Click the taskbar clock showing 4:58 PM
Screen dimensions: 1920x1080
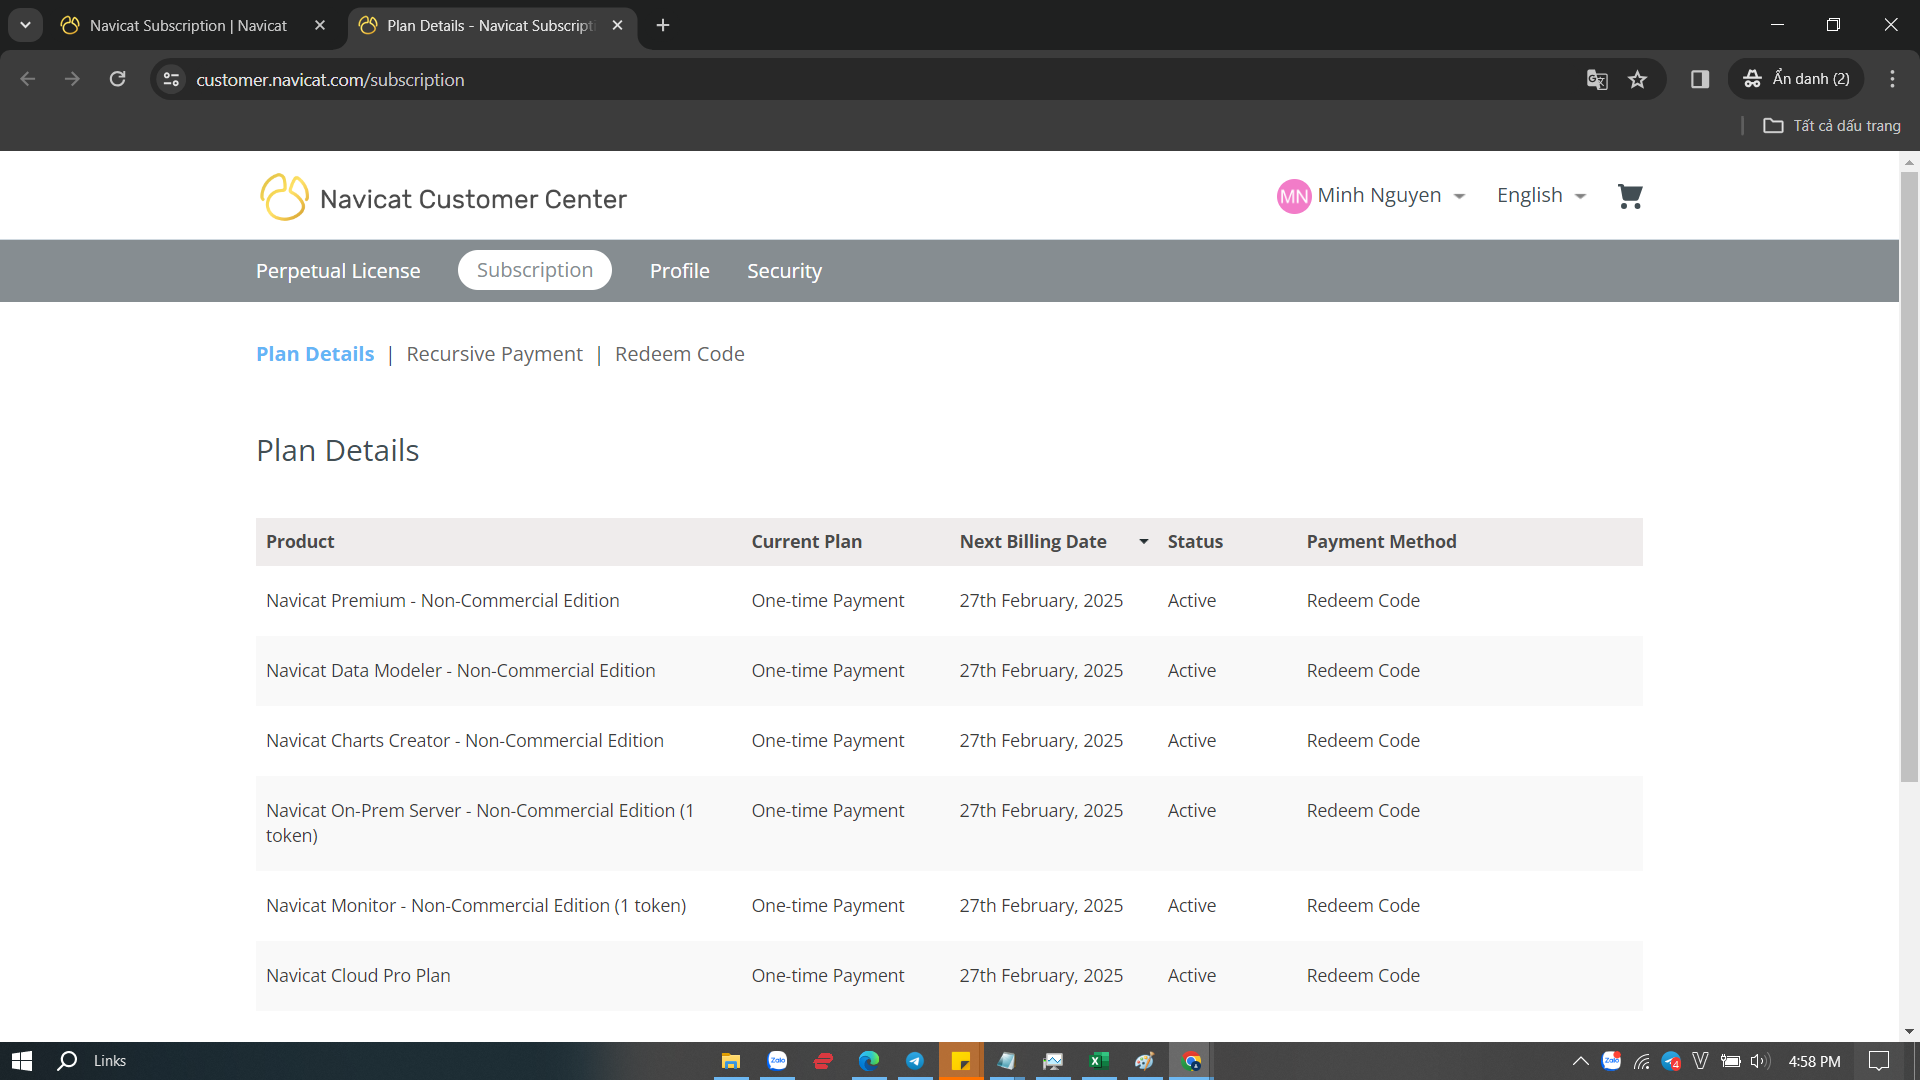coord(1814,1061)
